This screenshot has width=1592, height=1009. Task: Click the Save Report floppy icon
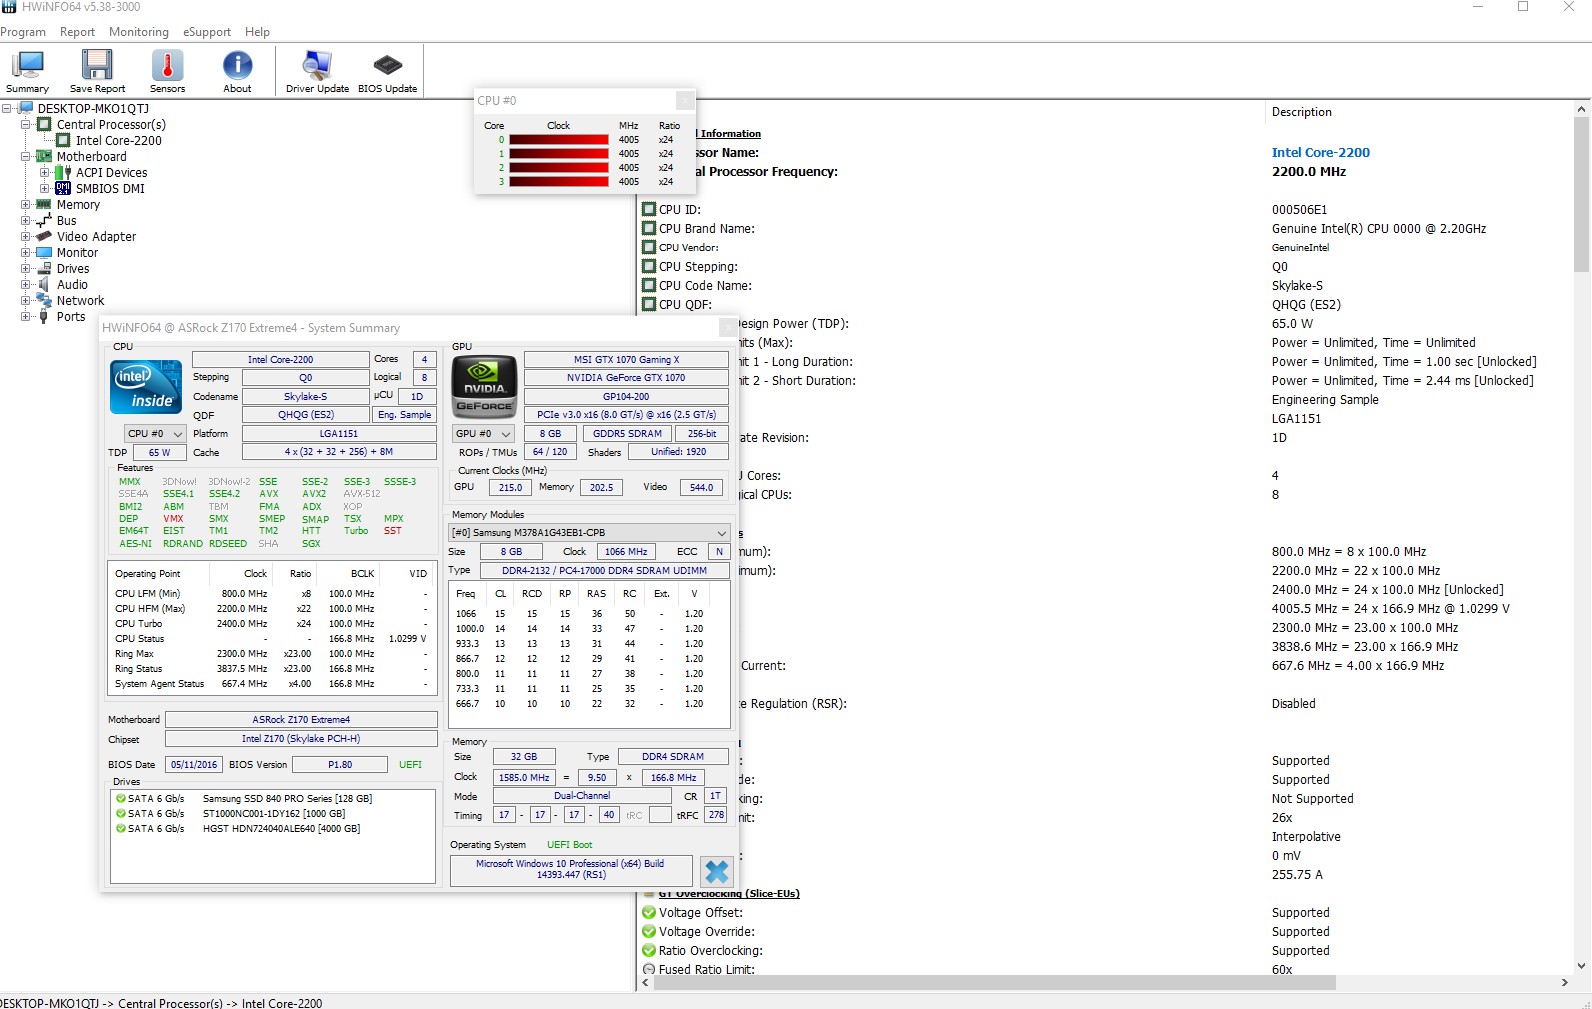pyautogui.click(x=97, y=65)
